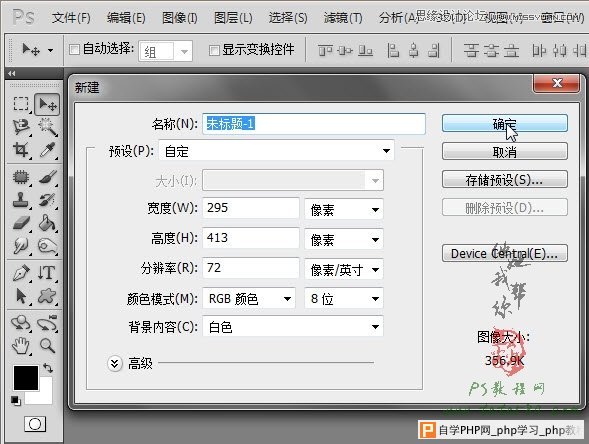589x444 pixels.
Task: Open the RGB 颜色 color mode dropdown
Action: pos(249,299)
